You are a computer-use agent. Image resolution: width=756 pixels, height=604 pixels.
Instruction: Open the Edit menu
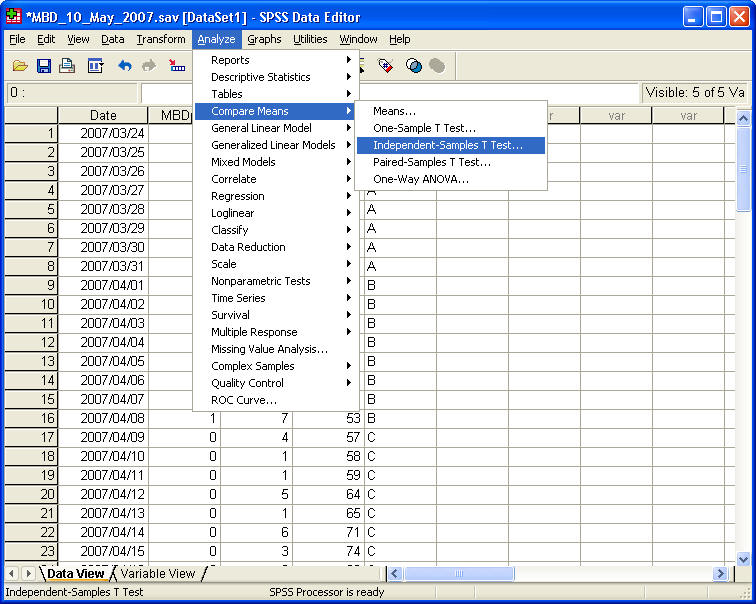coord(46,39)
